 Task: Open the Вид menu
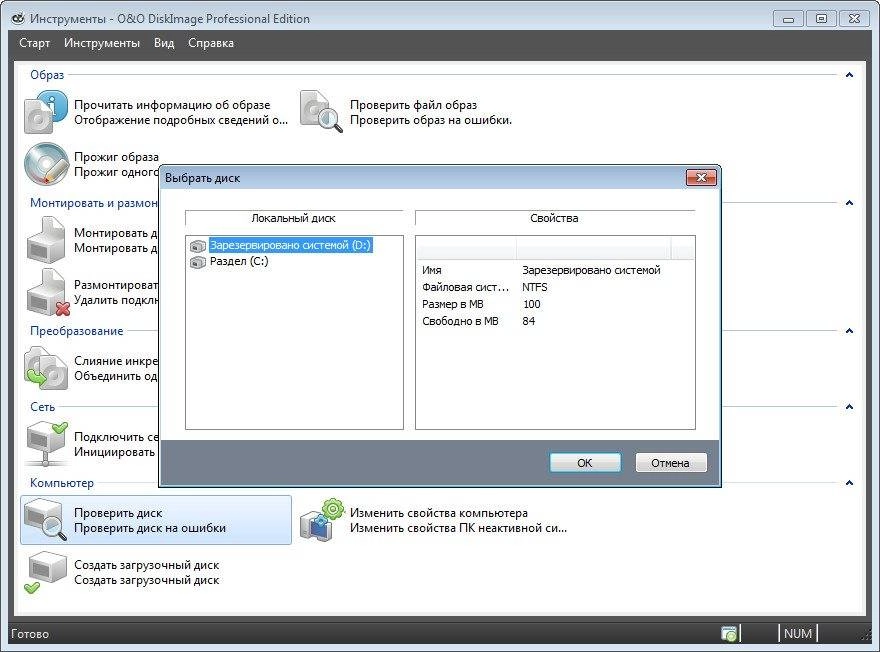164,43
